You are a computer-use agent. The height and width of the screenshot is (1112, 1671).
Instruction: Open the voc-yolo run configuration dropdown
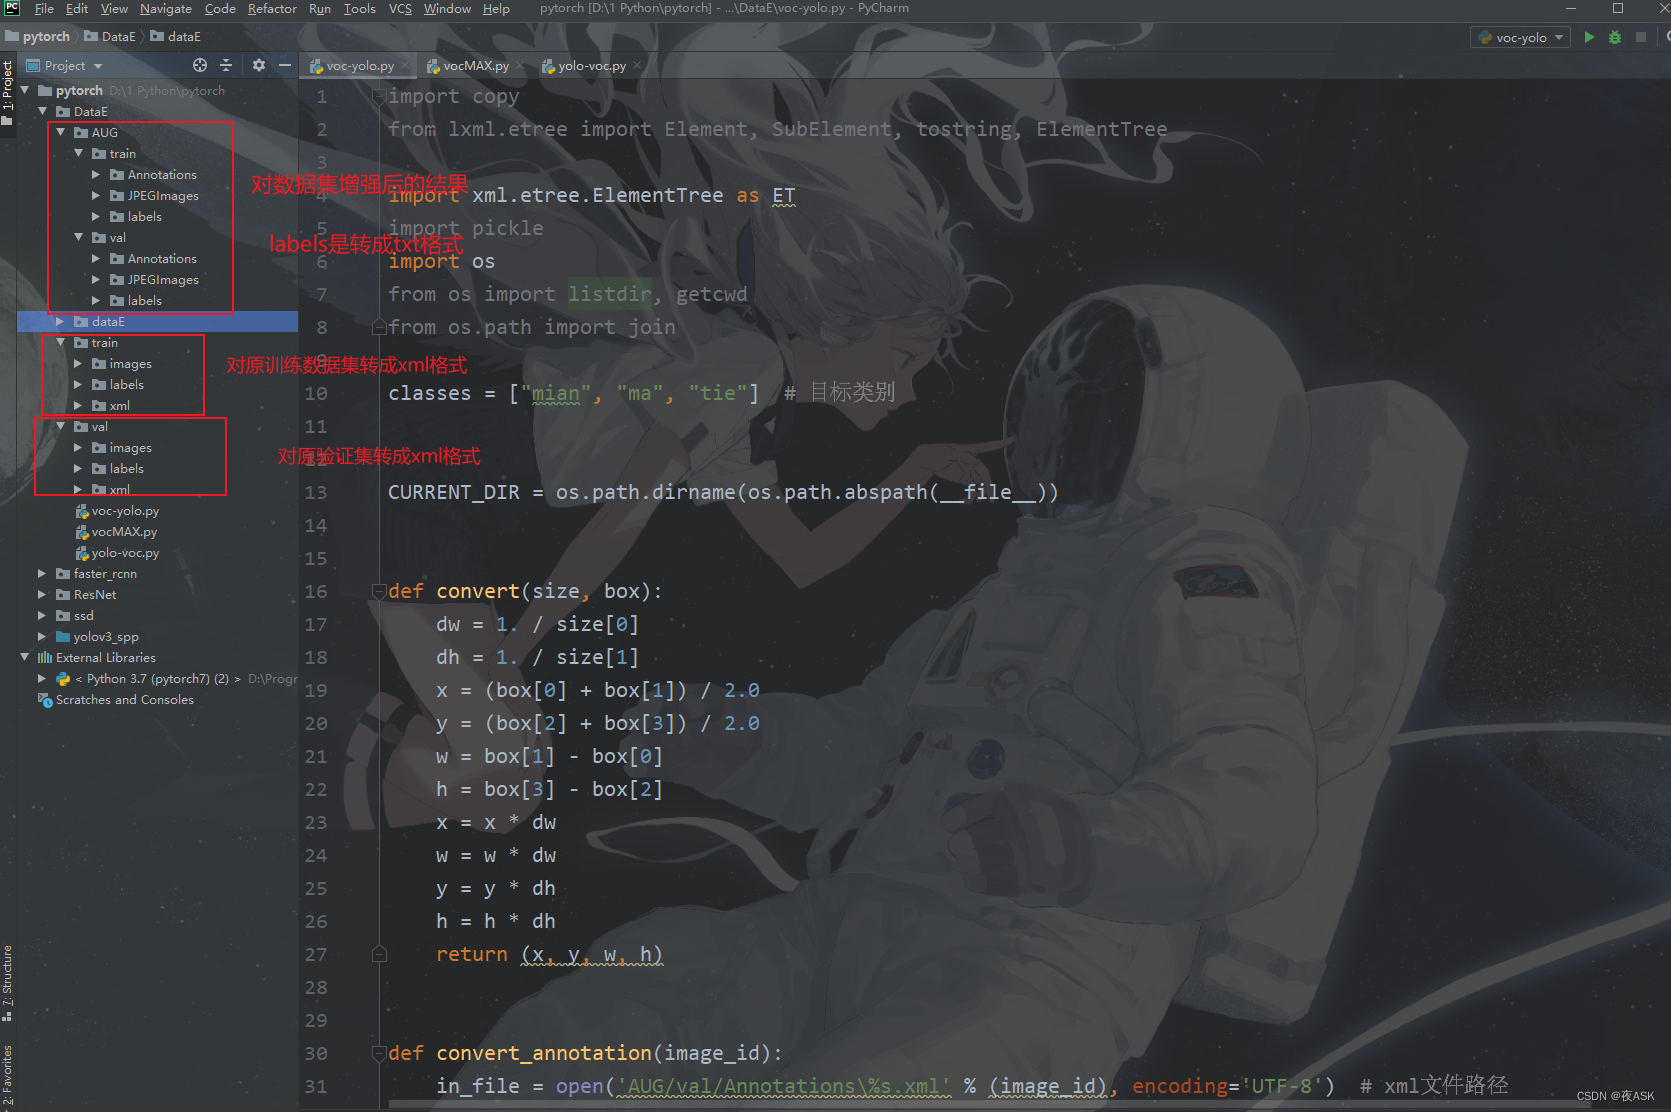pyautogui.click(x=1520, y=37)
